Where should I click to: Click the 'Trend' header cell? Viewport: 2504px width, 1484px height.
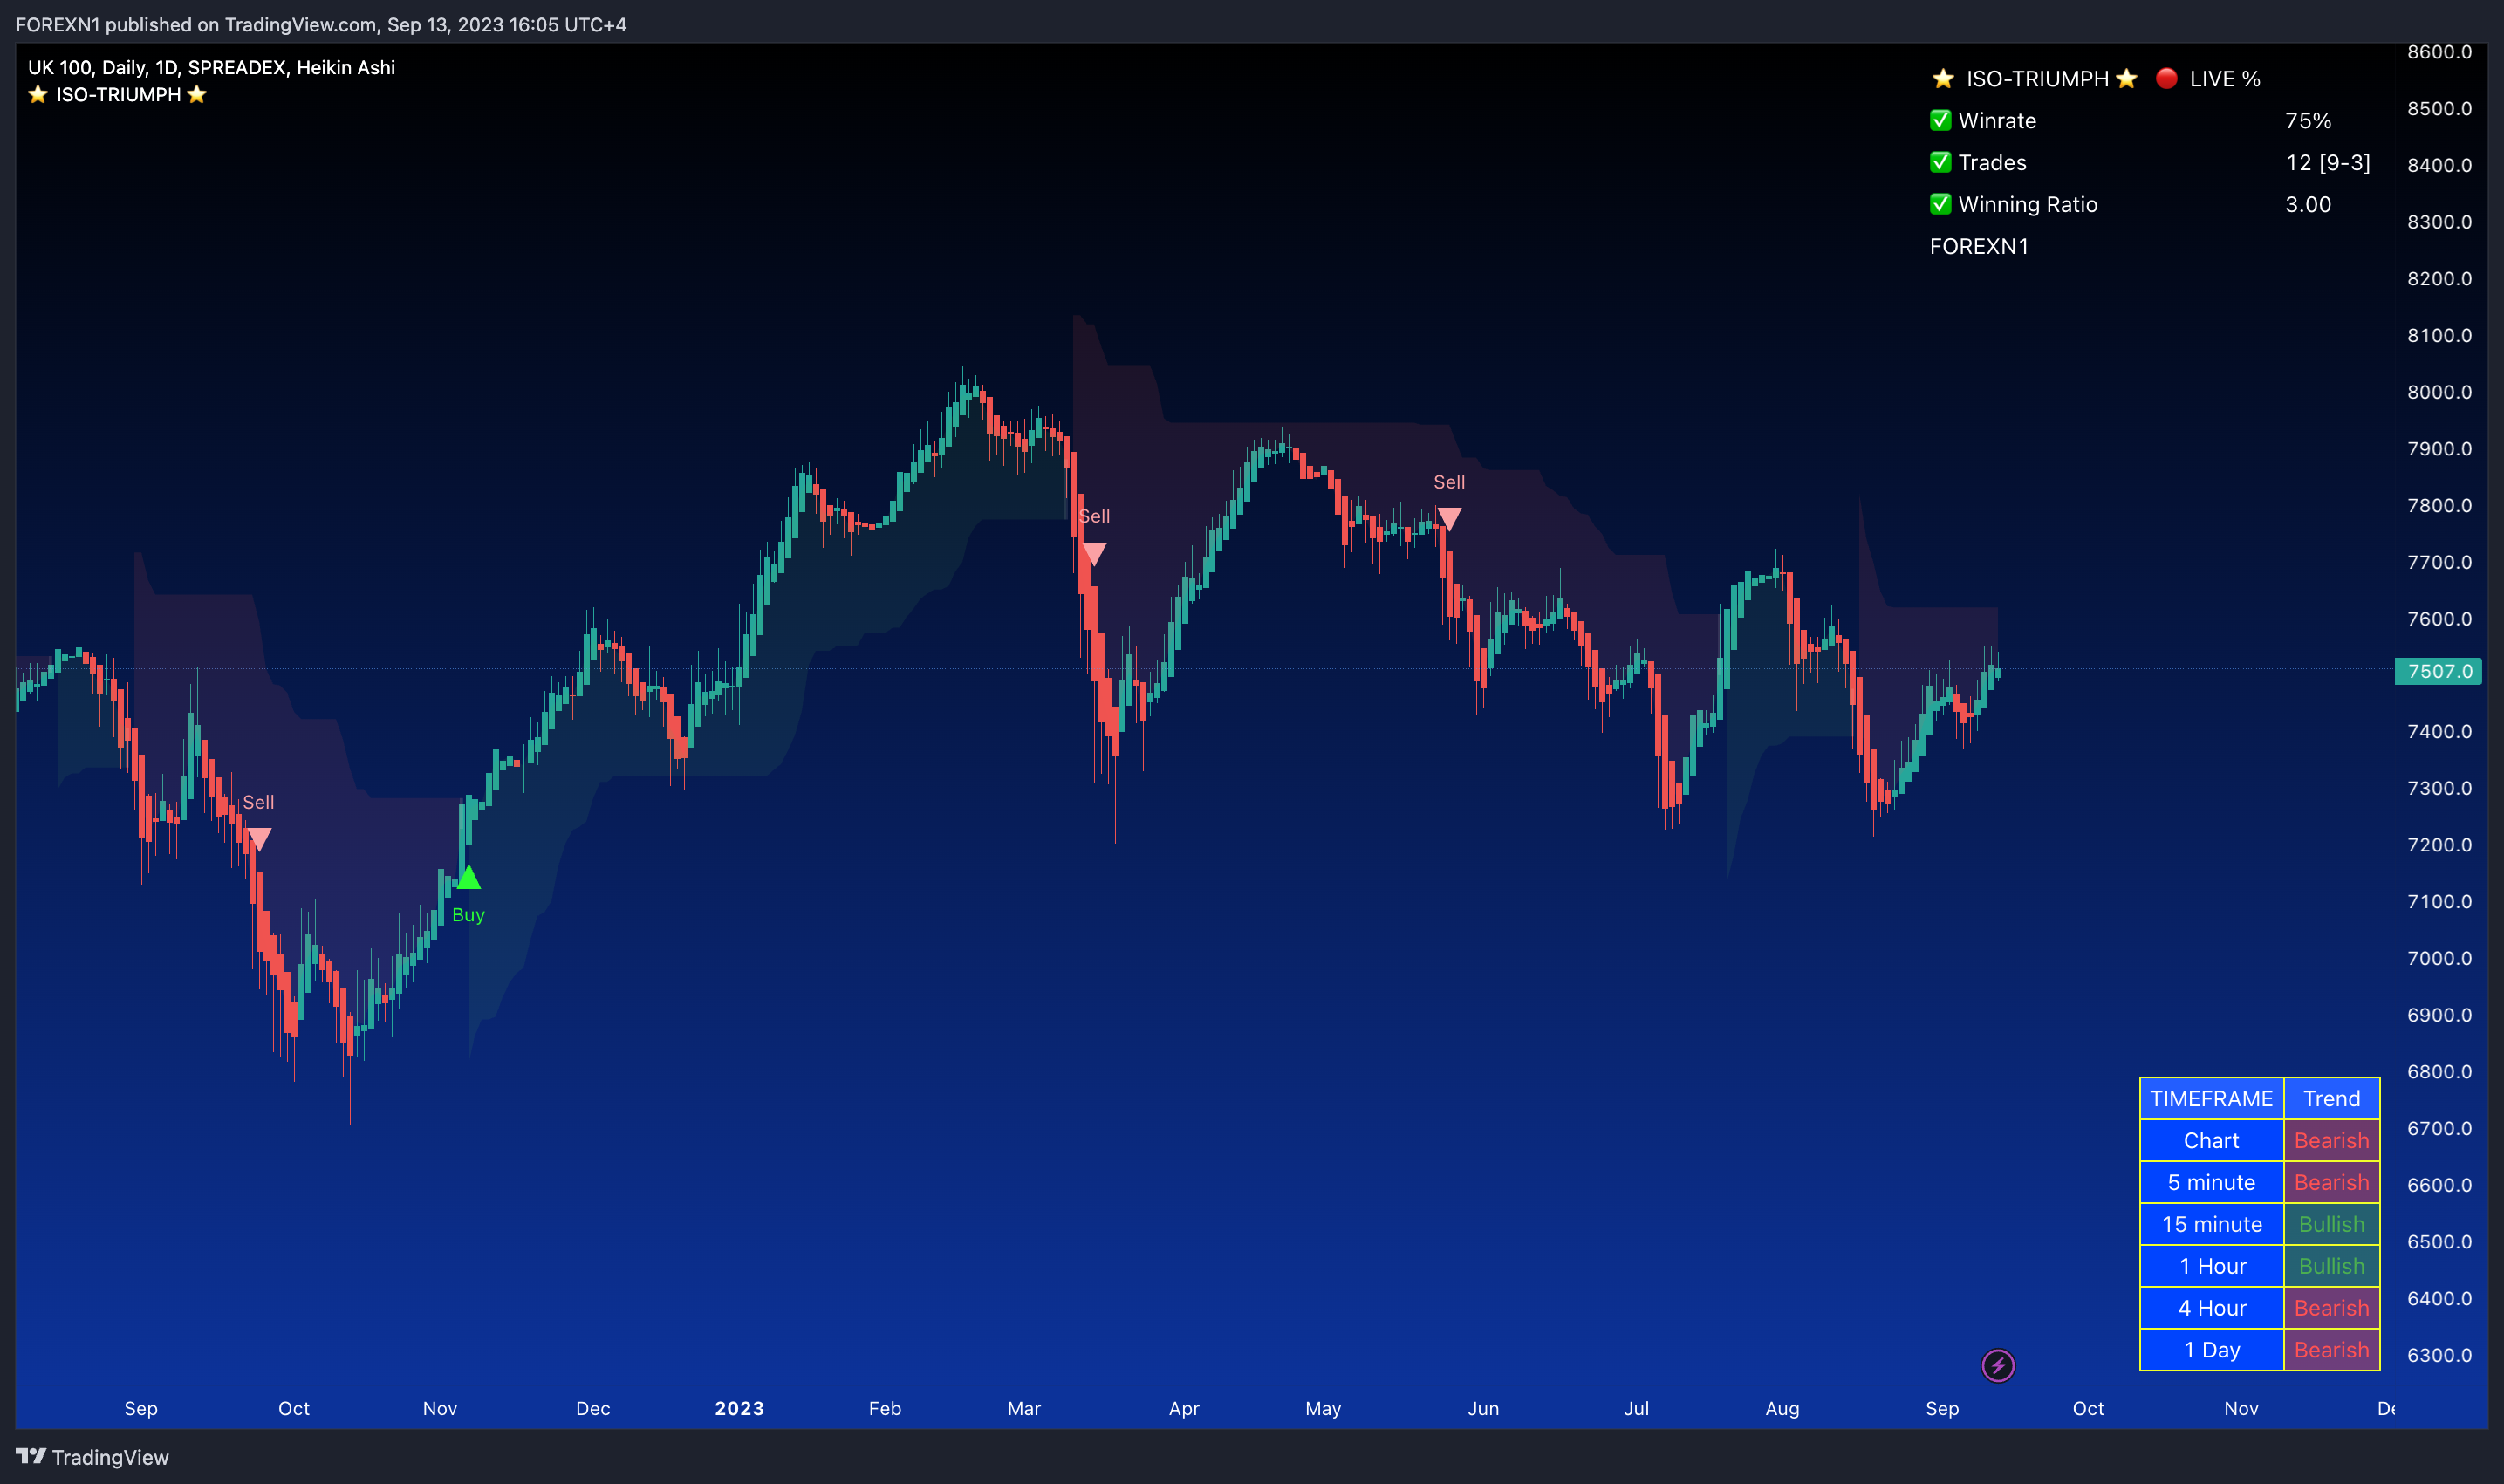[2331, 1098]
